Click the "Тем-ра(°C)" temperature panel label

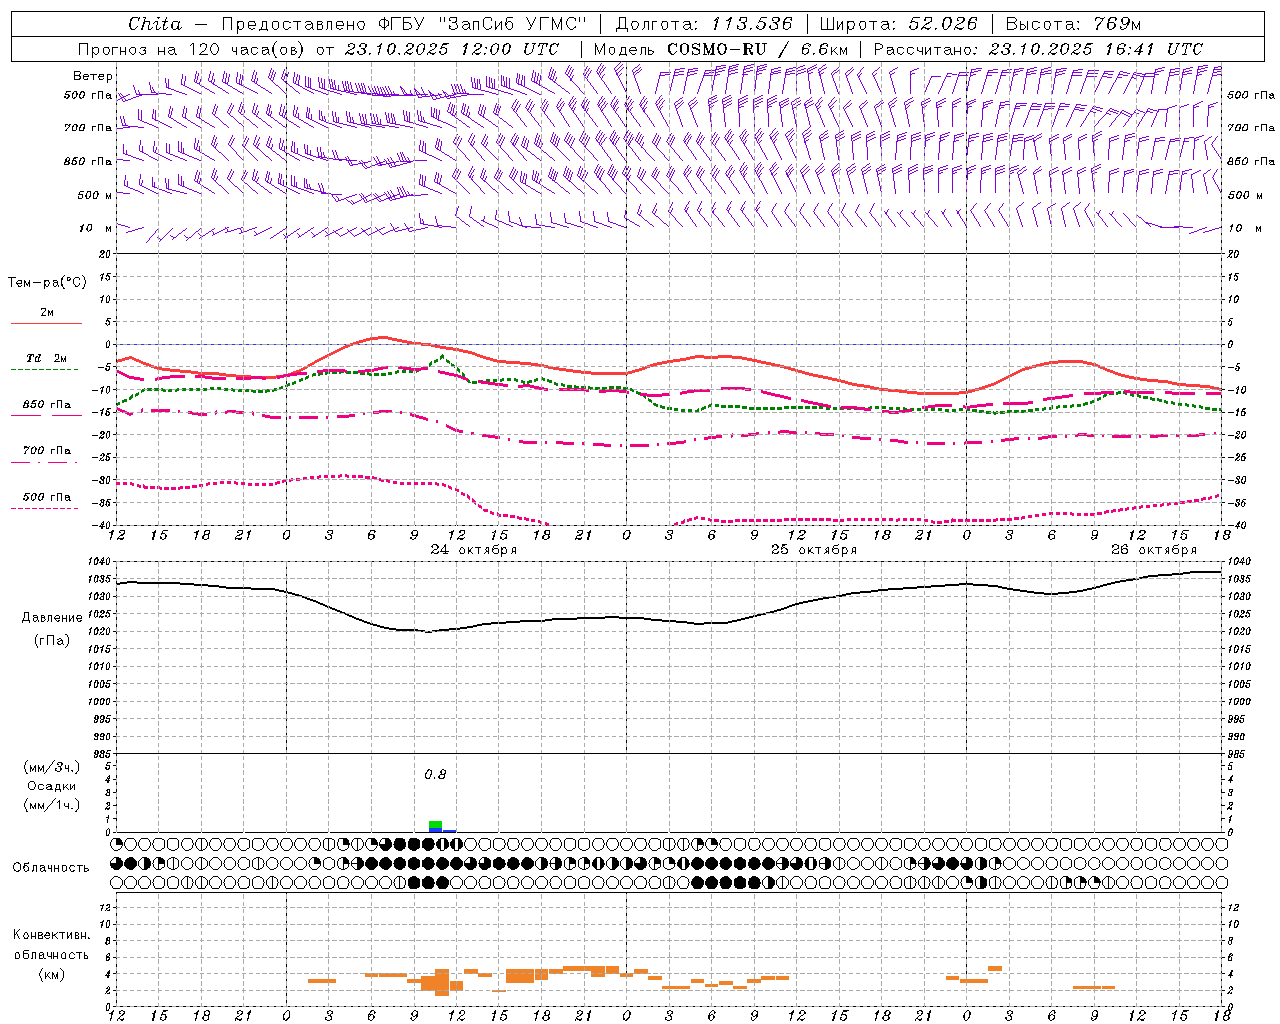(x=47, y=283)
